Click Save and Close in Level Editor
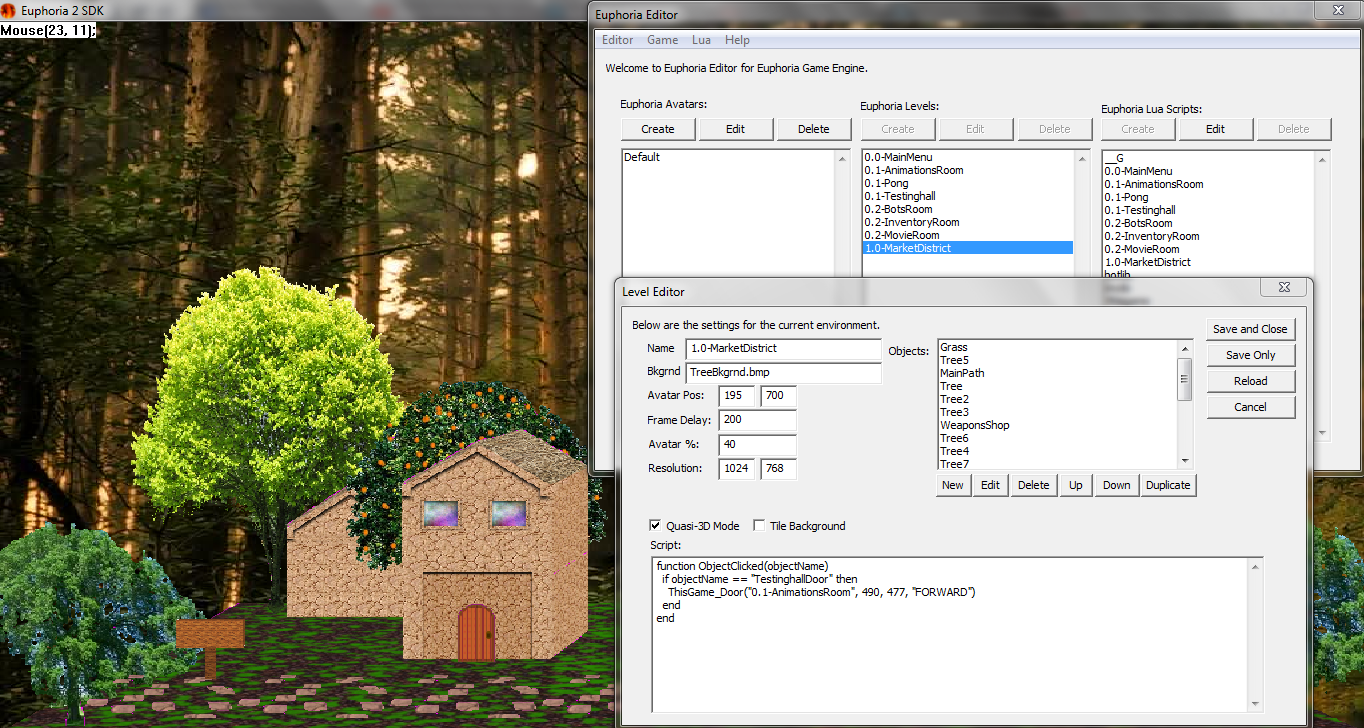 point(1250,329)
